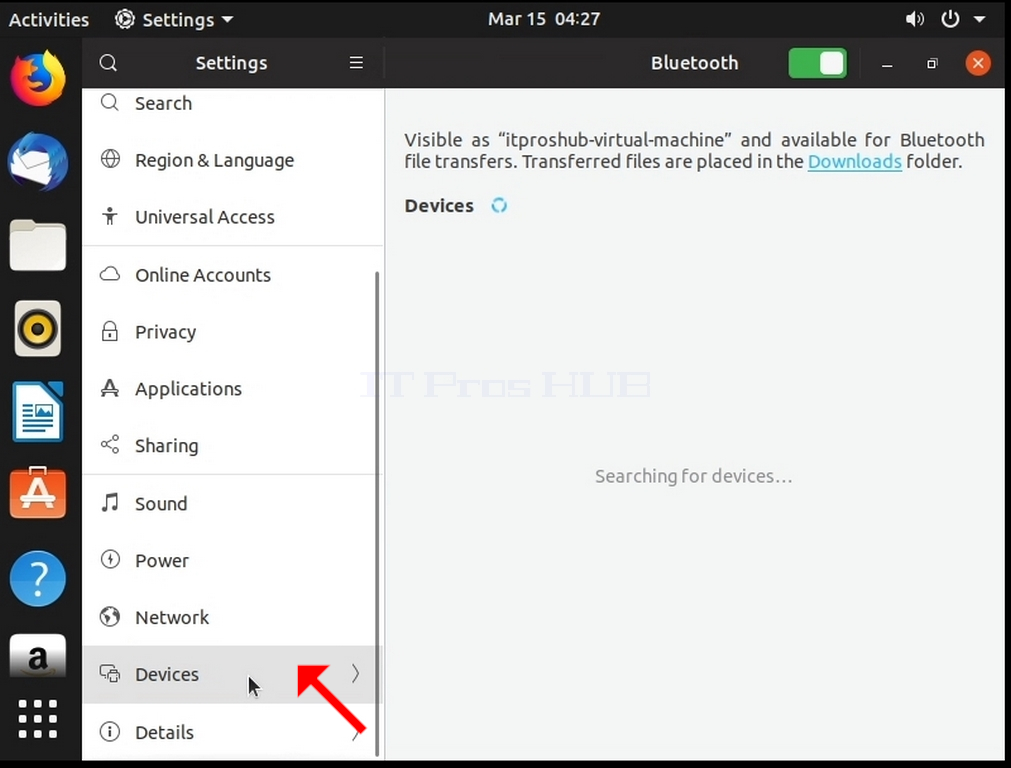Screen dimensions: 1011x768
Task: Click the Sharing icon in sidebar
Action: click(110, 444)
